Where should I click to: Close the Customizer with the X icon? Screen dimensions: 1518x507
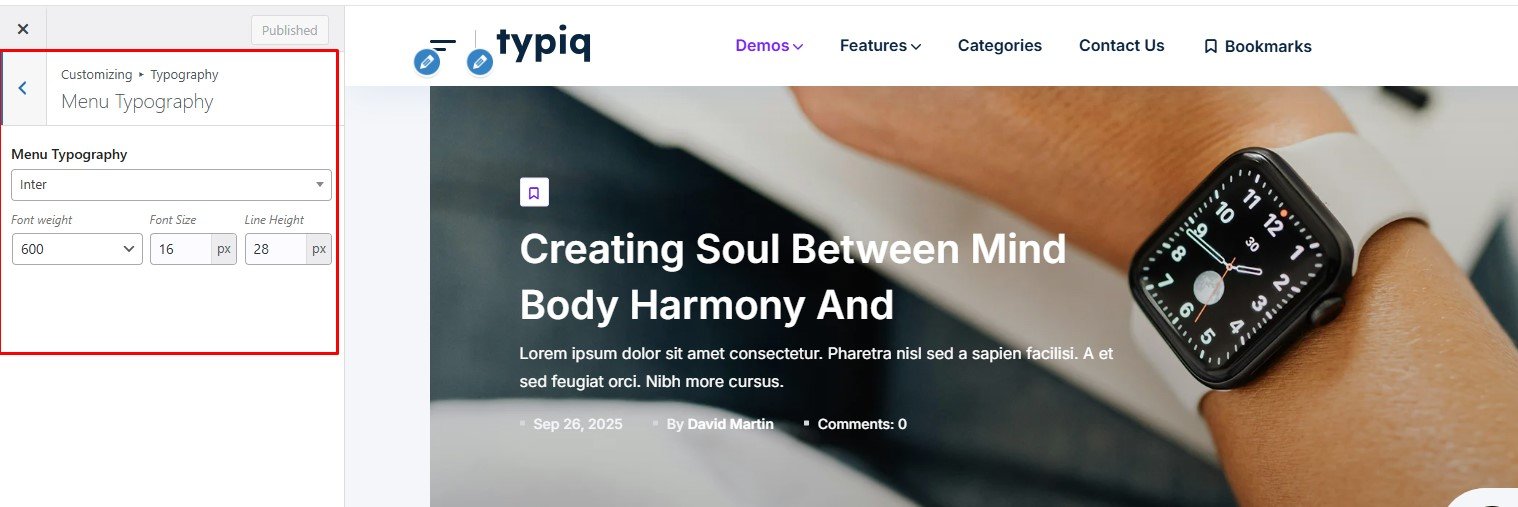tap(23, 30)
